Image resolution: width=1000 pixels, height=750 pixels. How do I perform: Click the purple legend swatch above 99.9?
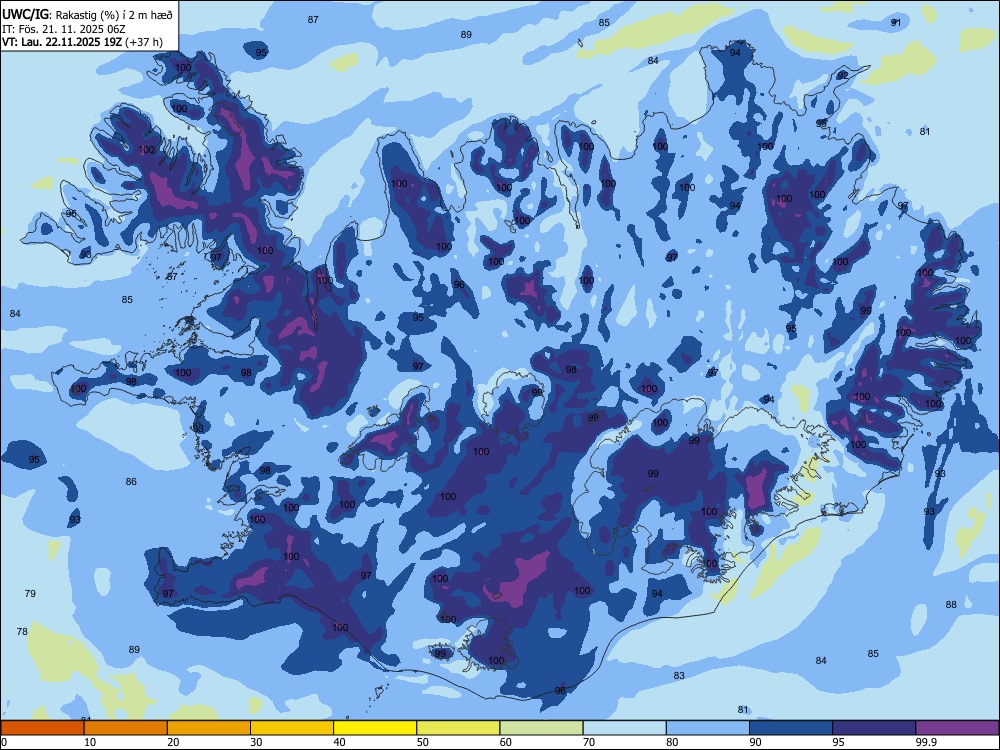pyautogui.click(x=957, y=728)
